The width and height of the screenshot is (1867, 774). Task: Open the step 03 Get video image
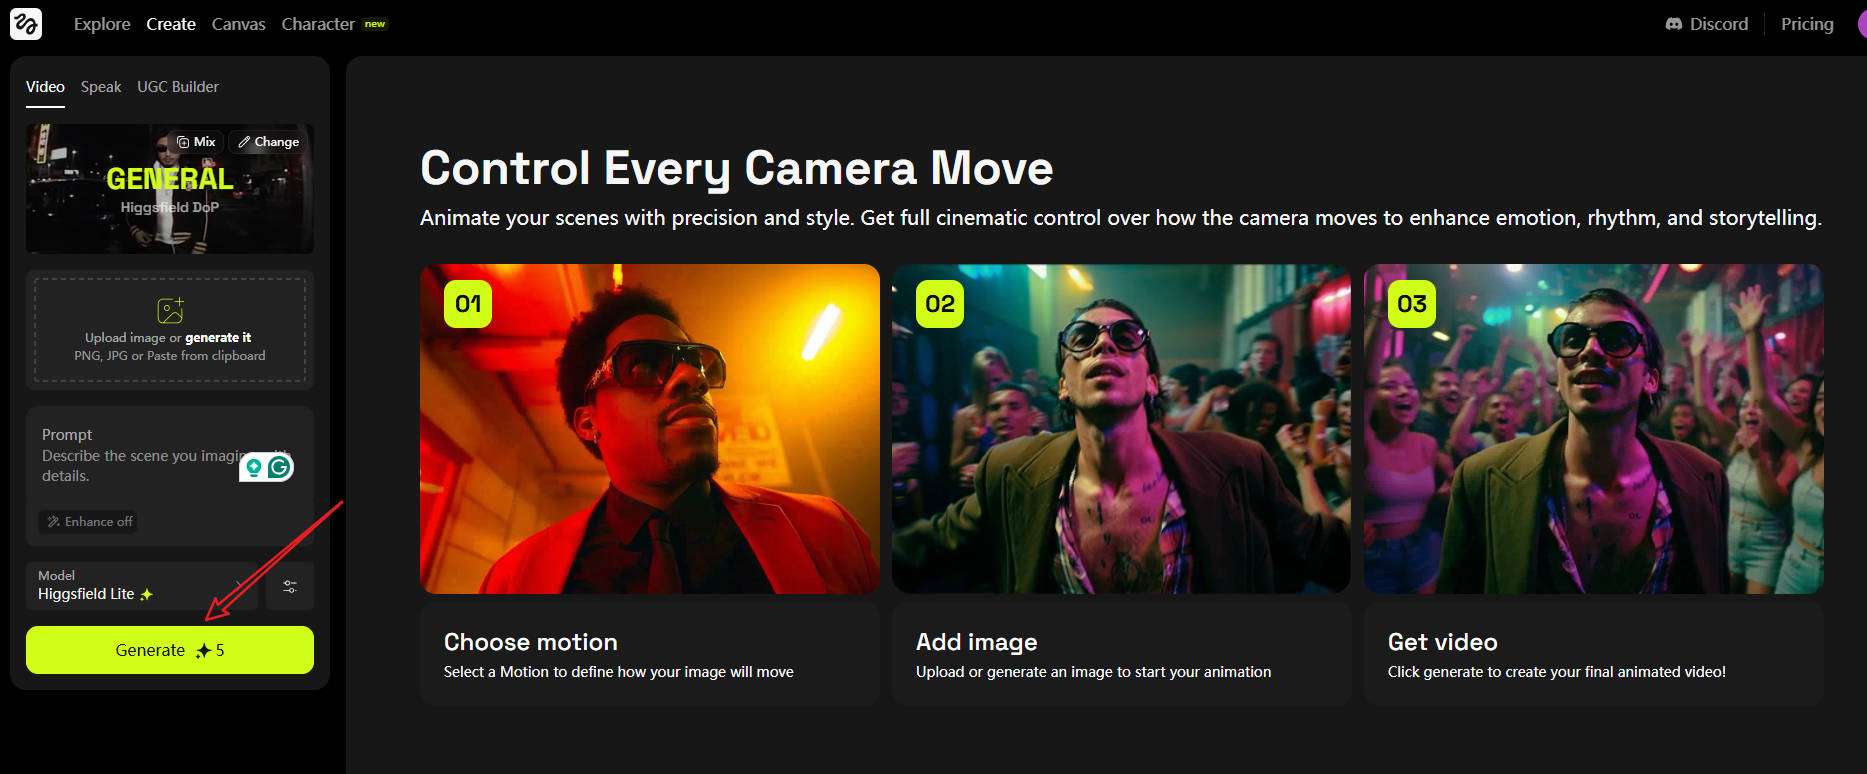pos(1594,429)
